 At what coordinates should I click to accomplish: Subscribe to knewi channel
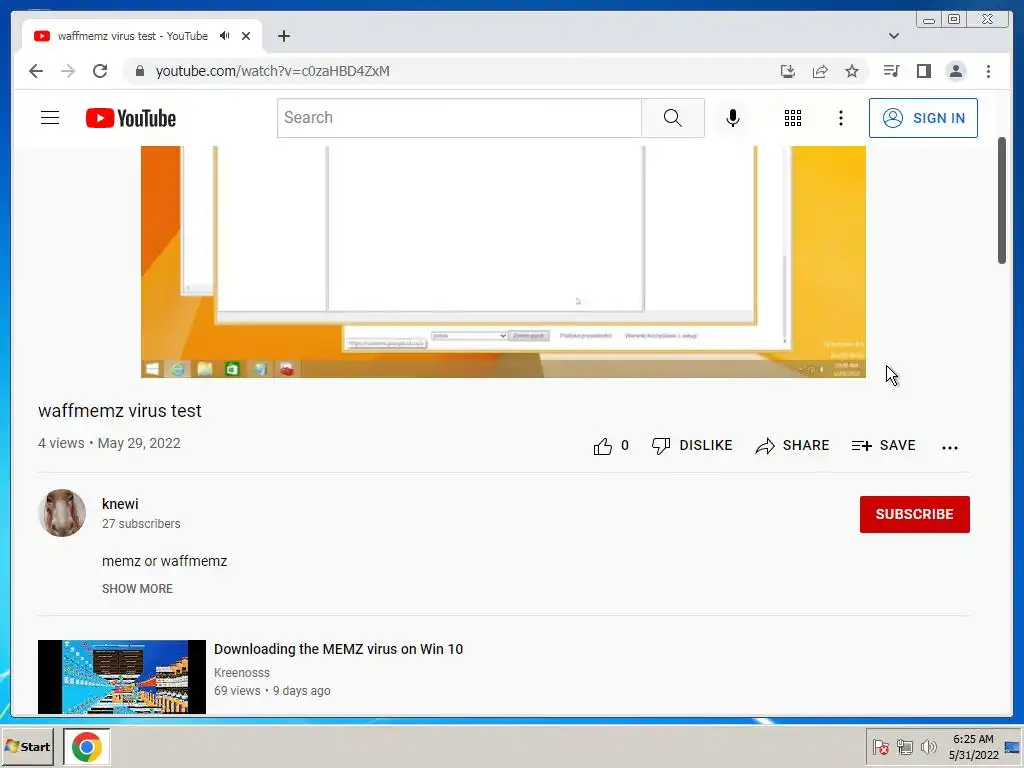[914, 514]
